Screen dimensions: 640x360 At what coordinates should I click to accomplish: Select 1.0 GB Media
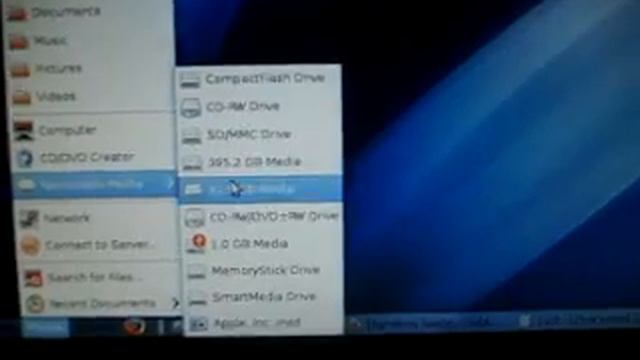pyautogui.click(x=262, y=244)
